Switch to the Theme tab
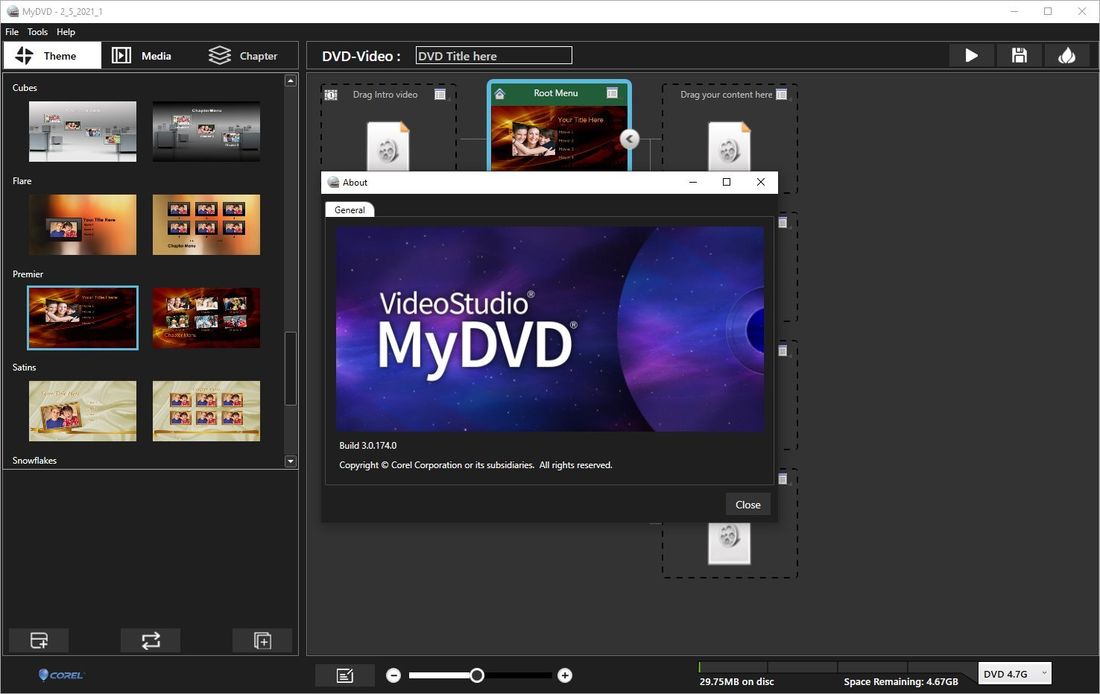Image resolution: width=1100 pixels, height=694 pixels. pos(53,55)
